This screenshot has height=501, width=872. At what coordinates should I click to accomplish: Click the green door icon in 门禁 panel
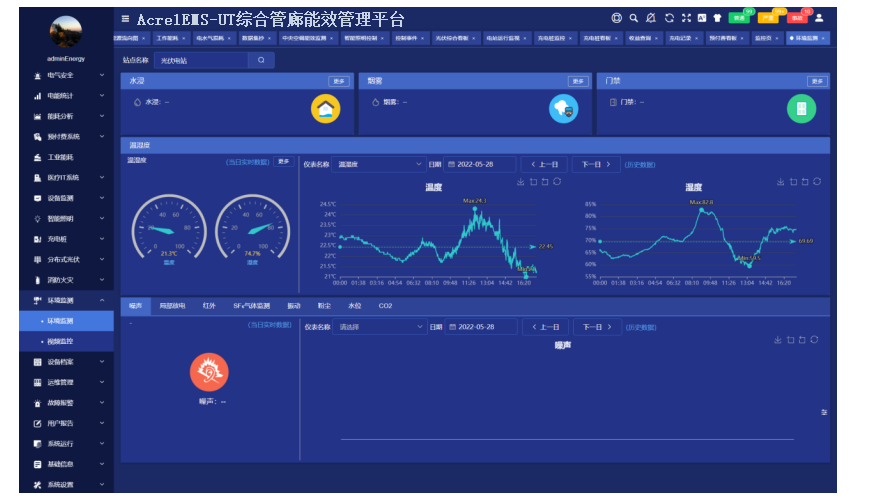801,108
